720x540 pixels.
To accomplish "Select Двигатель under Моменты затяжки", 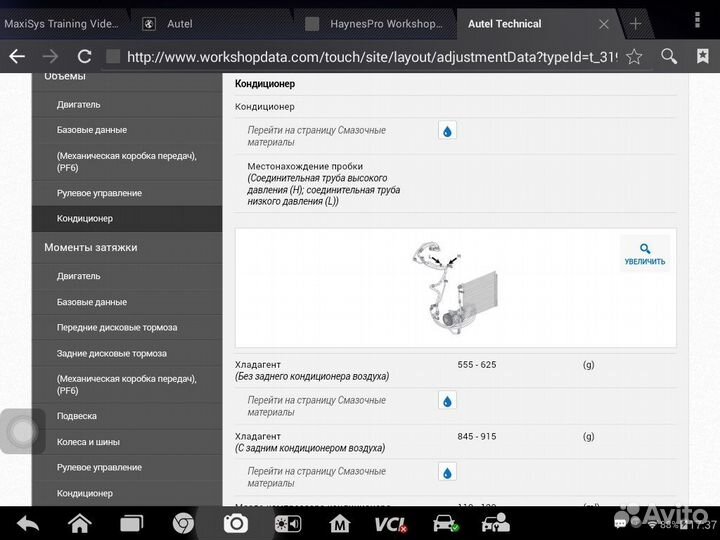I will pyautogui.click(x=127, y=276).
